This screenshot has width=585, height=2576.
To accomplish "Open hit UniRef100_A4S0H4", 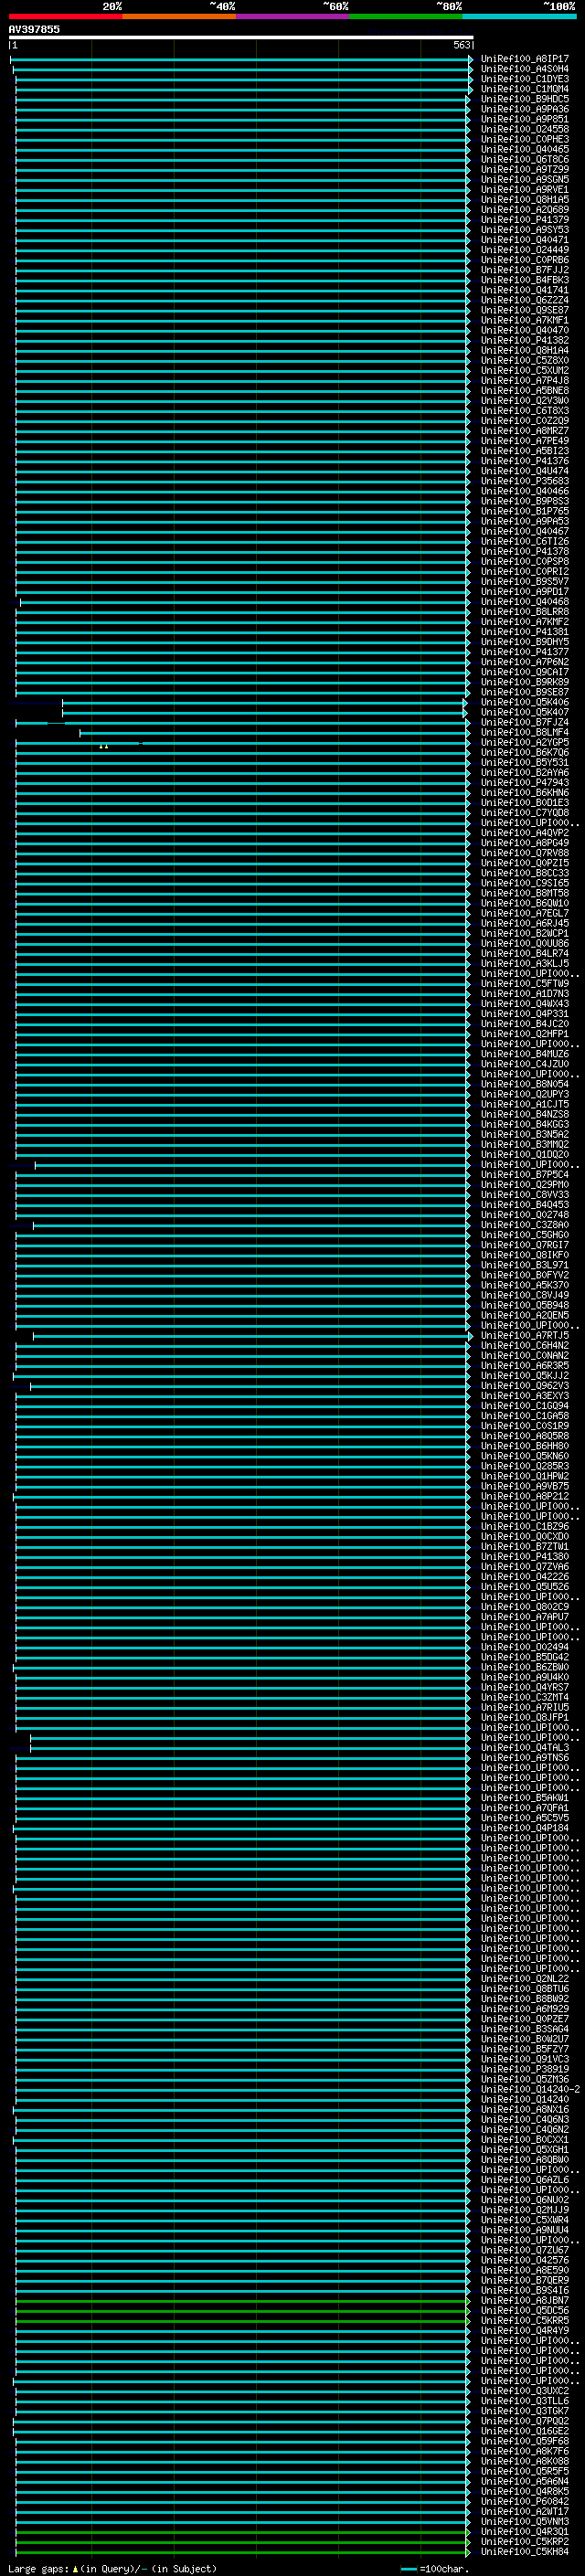I will [524, 69].
